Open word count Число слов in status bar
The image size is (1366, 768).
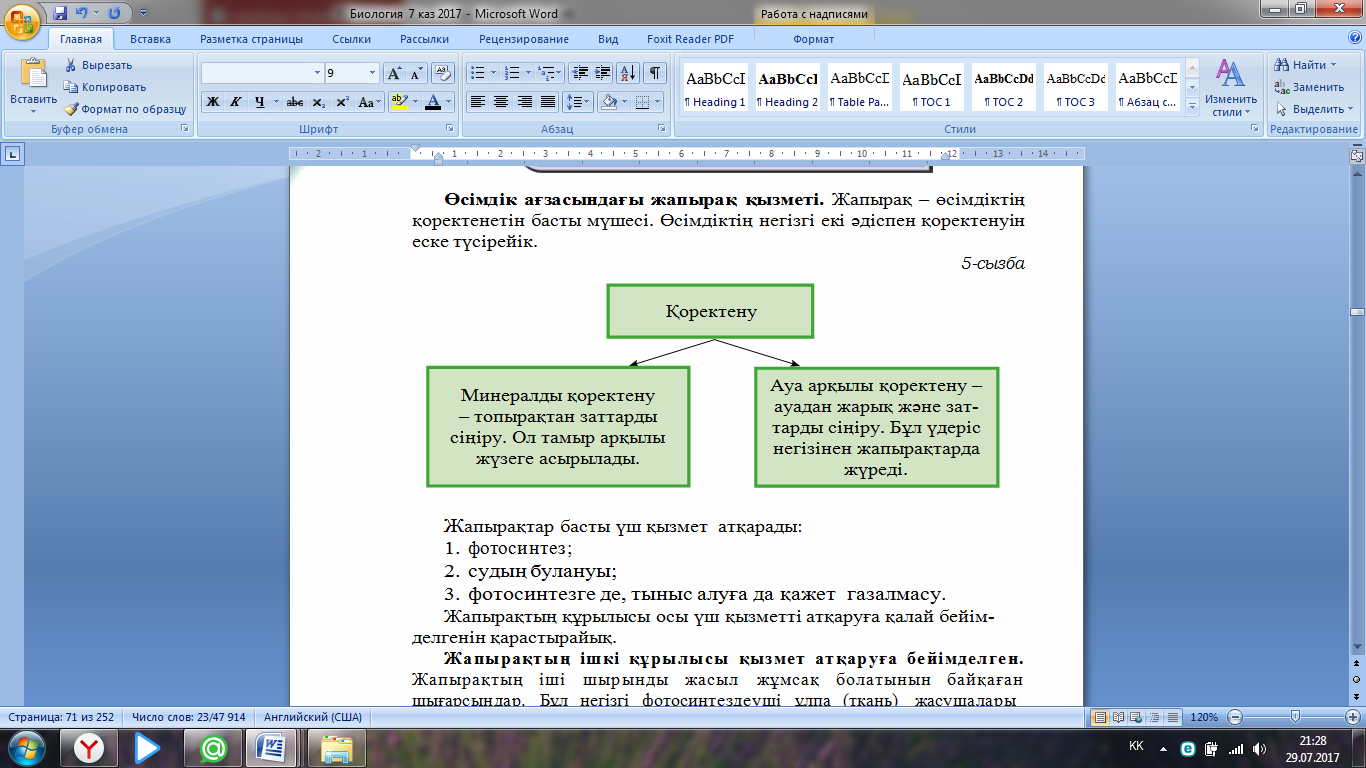(x=189, y=717)
